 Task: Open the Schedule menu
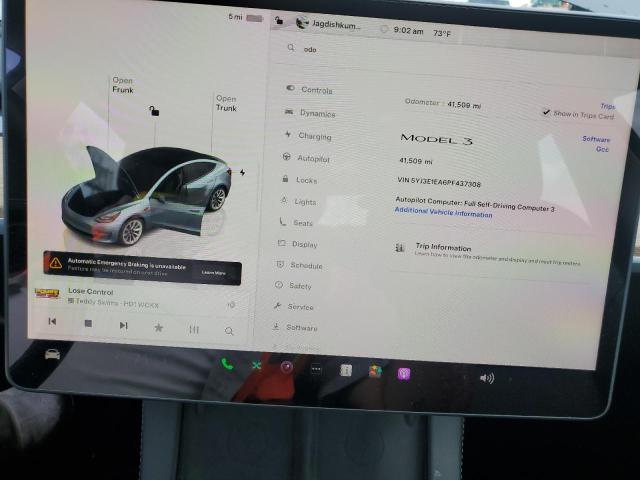tap(299, 265)
